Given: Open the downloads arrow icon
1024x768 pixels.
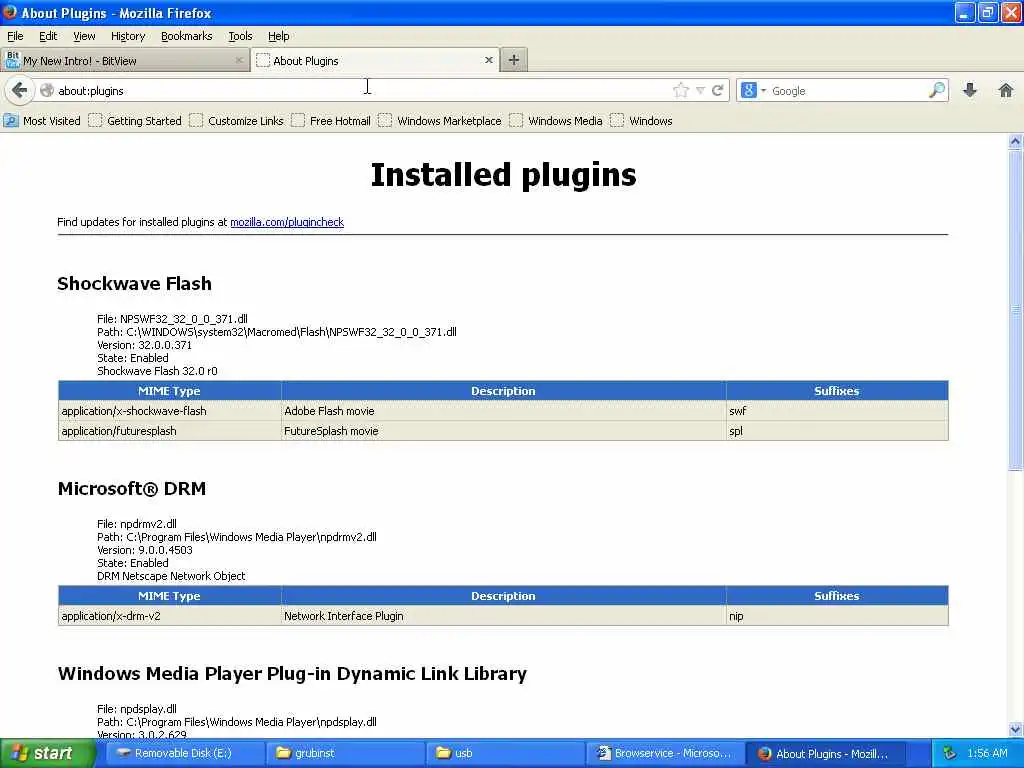Looking at the screenshot, I should click(x=970, y=90).
